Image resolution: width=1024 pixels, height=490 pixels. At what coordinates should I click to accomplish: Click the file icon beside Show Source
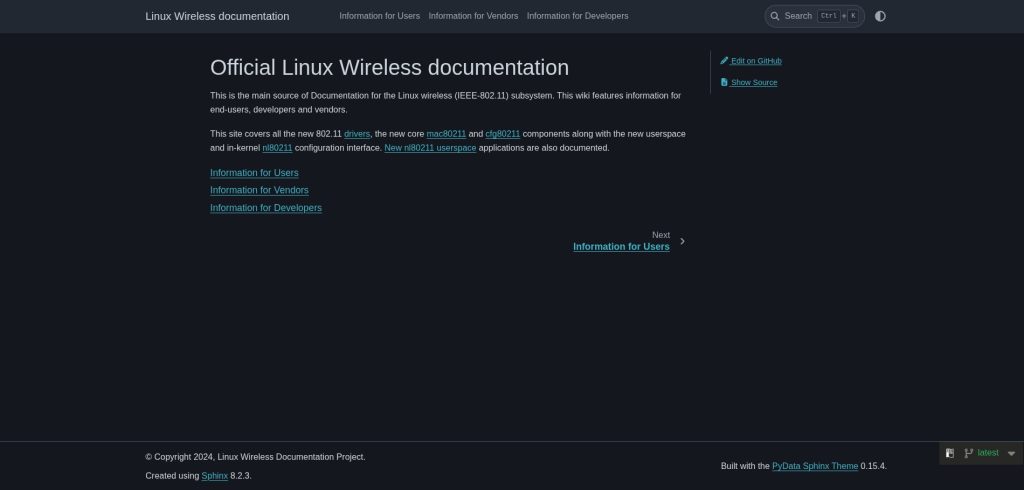[x=724, y=83]
